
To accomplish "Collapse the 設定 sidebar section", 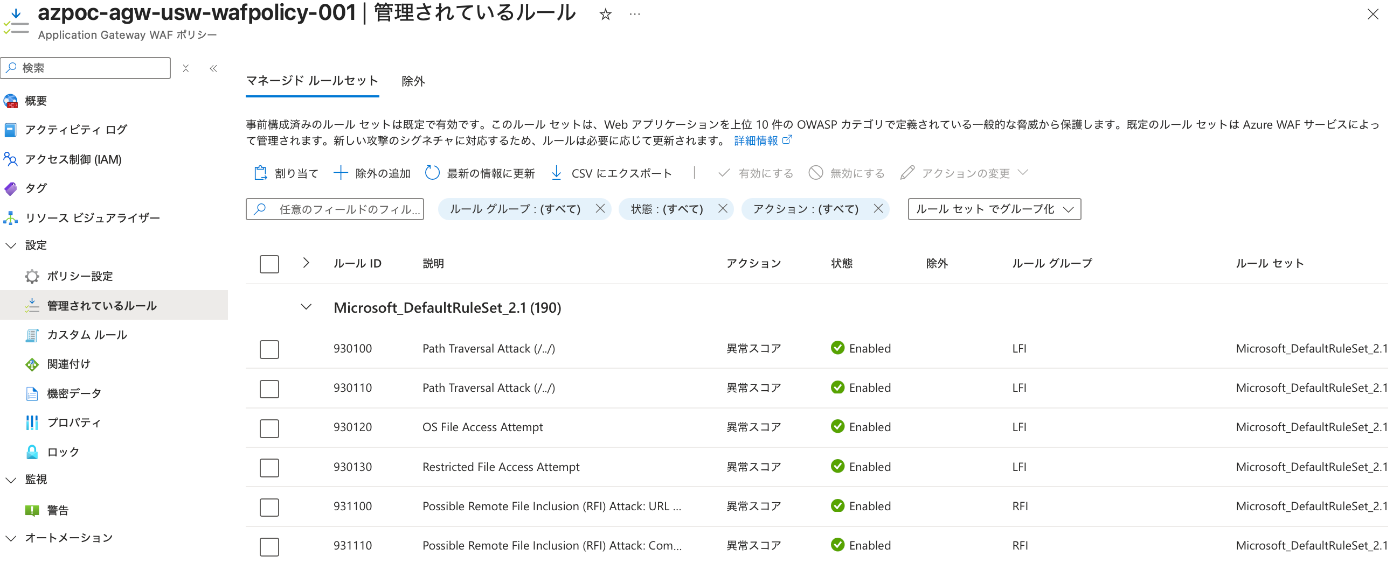I will pyautogui.click(x=11, y=246).
